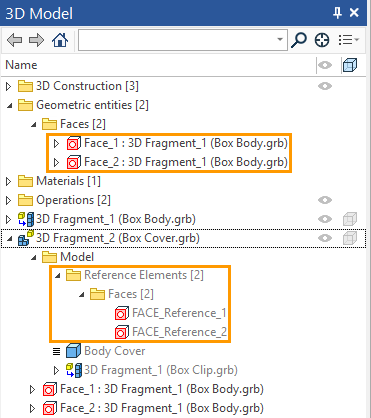
Task: Expand the 3D Construction folder
Action: click(x=9, y=86)
